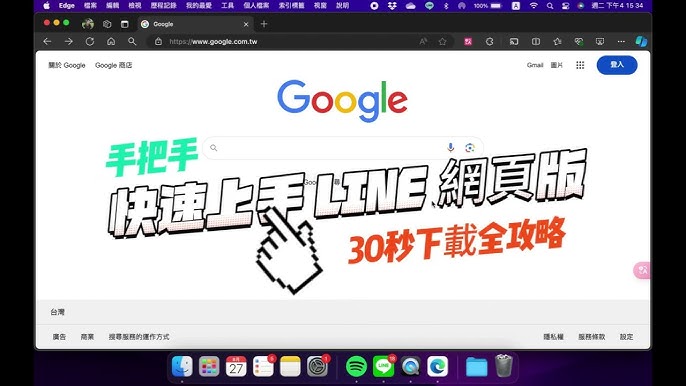
Task: Open Copilot sidebar icon
Action: (x=641, y=42)
